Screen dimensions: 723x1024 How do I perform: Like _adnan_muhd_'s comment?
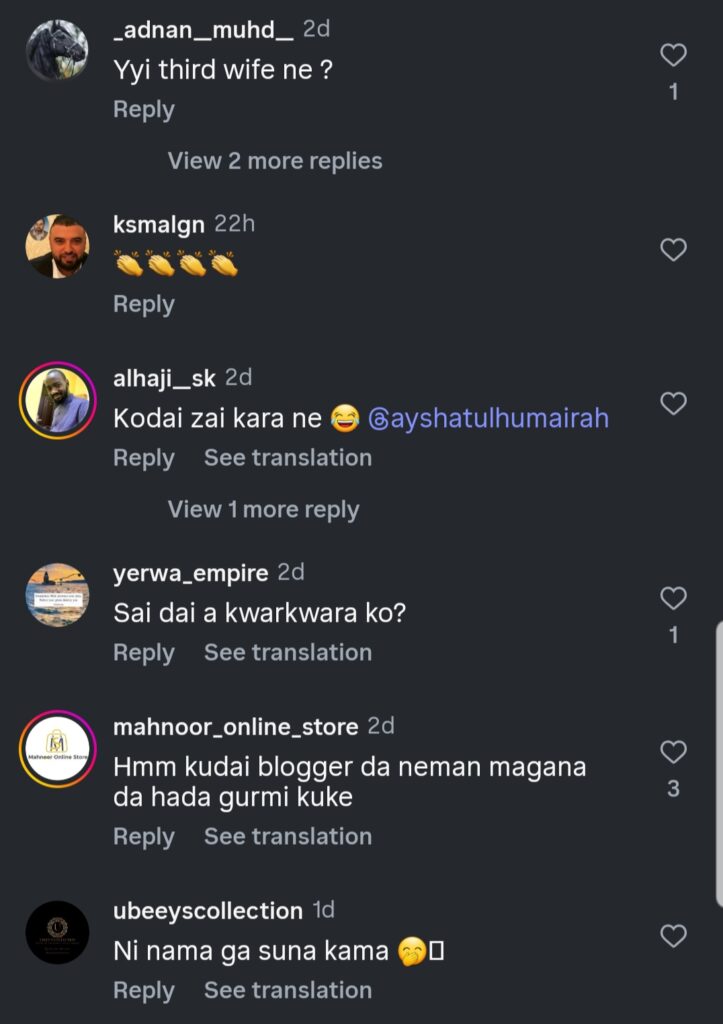tap(674, 55)
